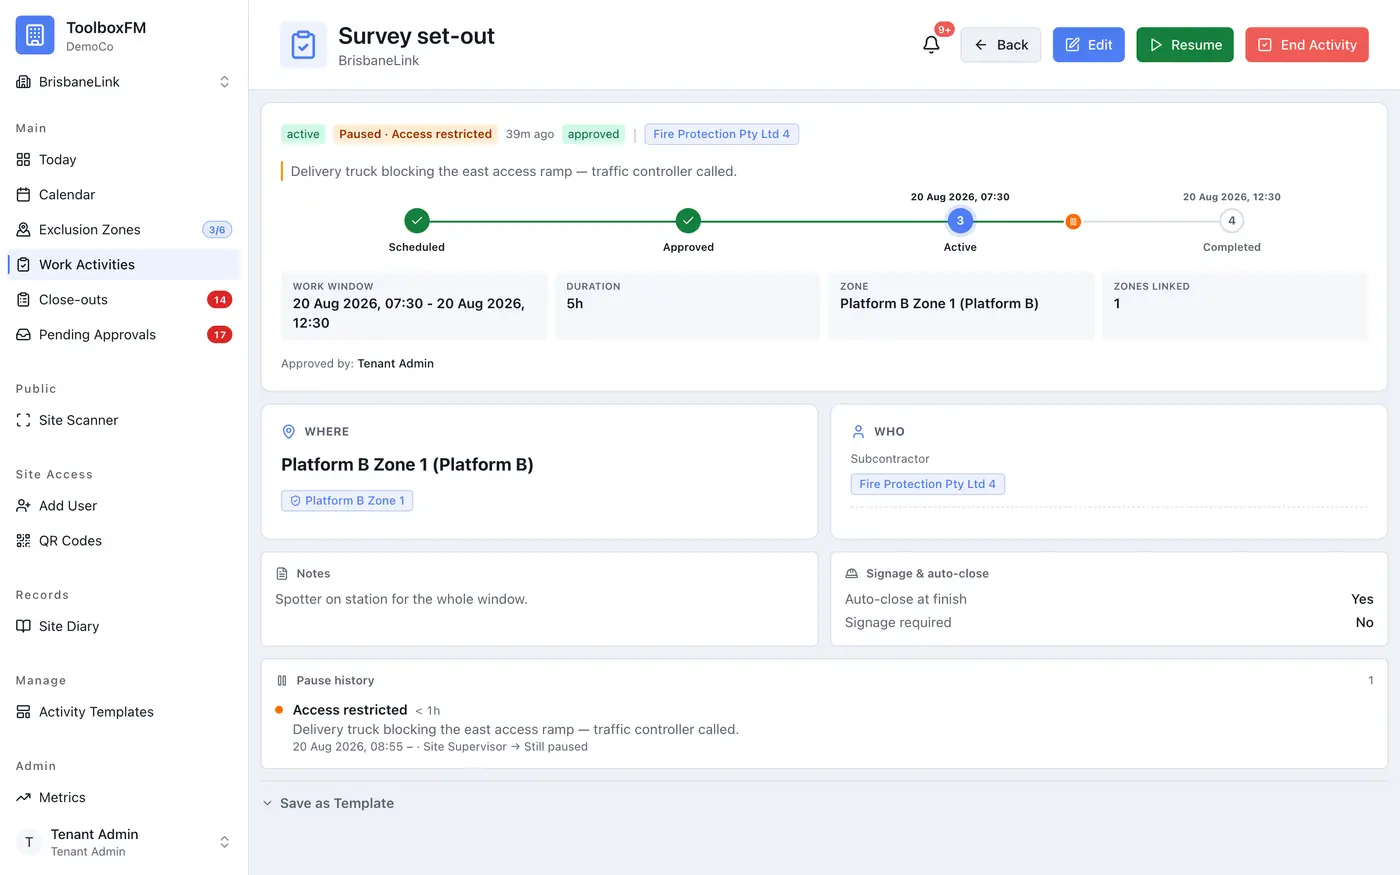Open Site Scanner page
This screenshot has width=1400, height=875.
tap(124, 421)
